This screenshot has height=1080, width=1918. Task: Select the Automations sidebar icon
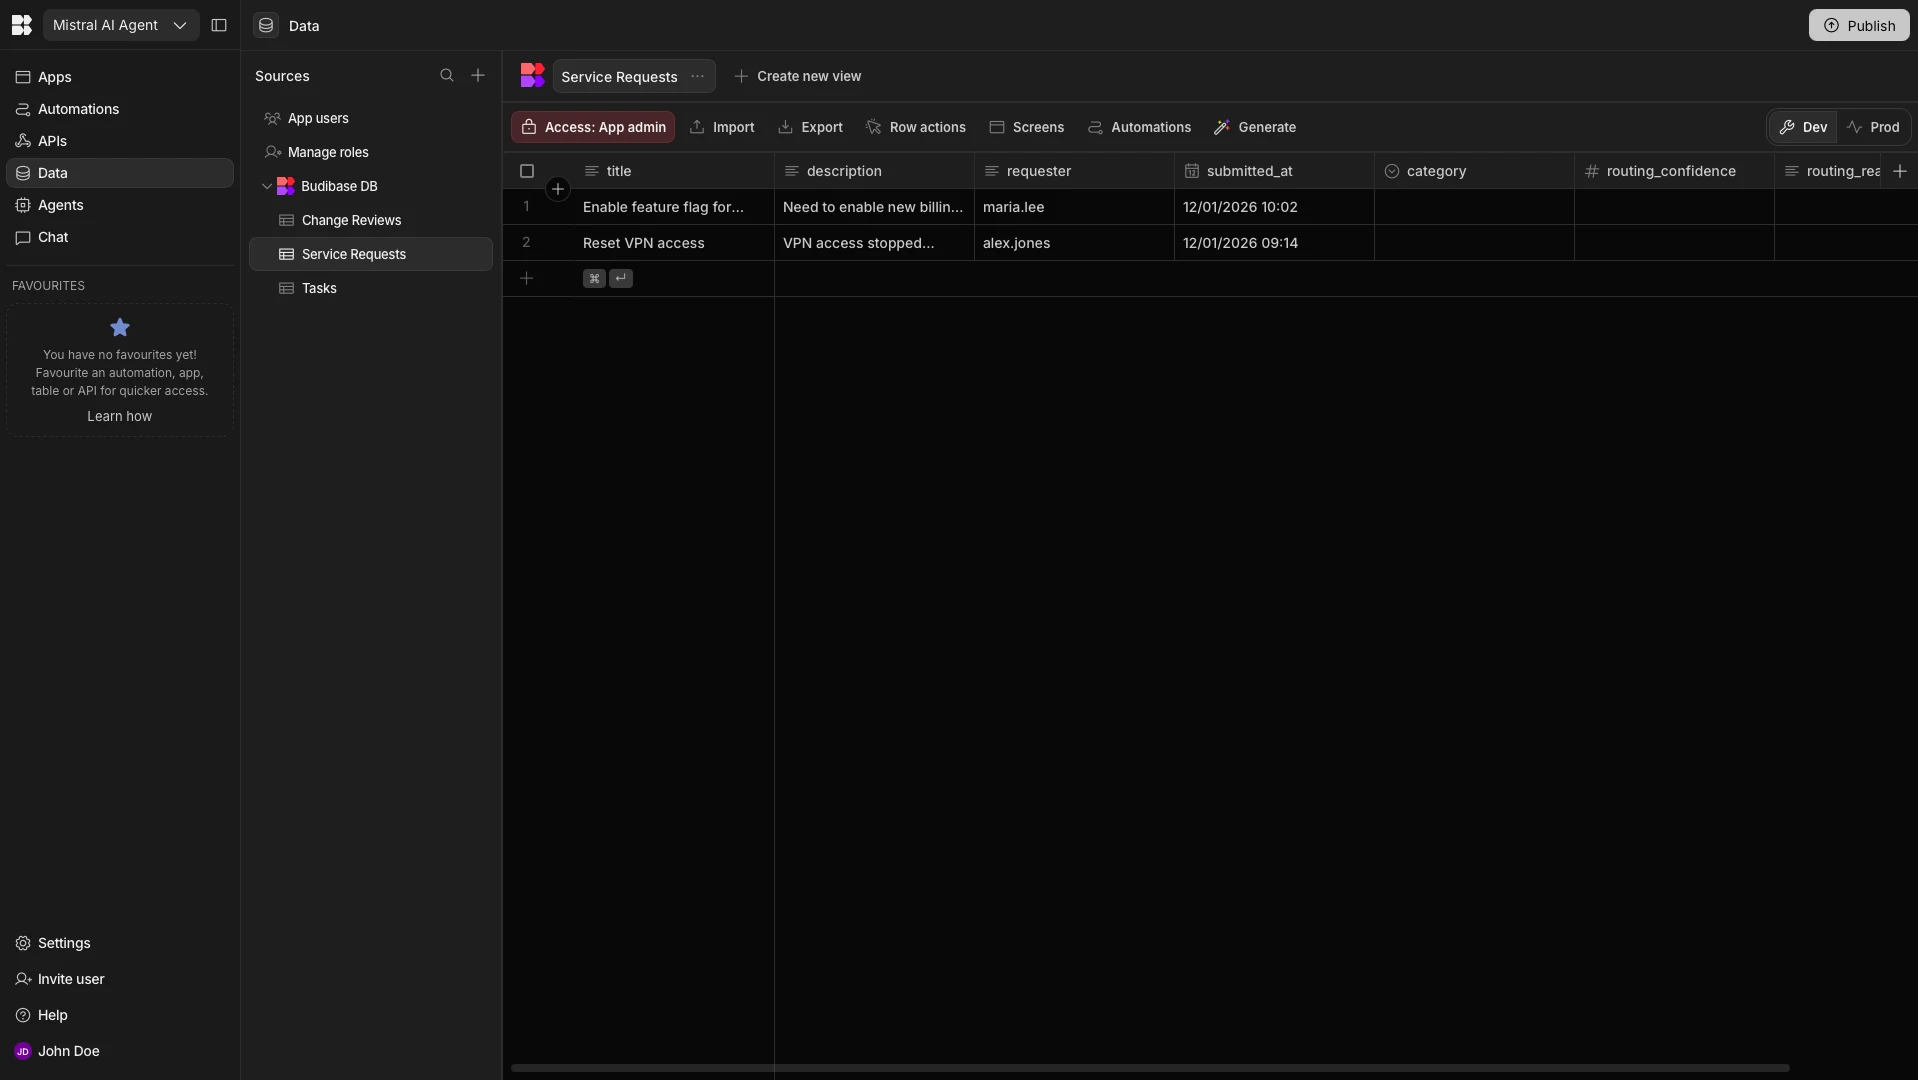(22, 108)
